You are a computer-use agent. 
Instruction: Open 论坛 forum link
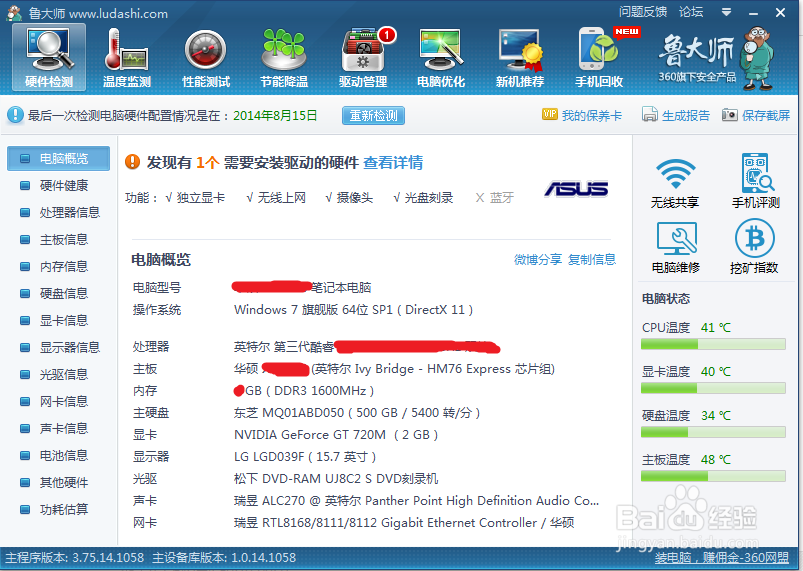(x=691, y=12)
